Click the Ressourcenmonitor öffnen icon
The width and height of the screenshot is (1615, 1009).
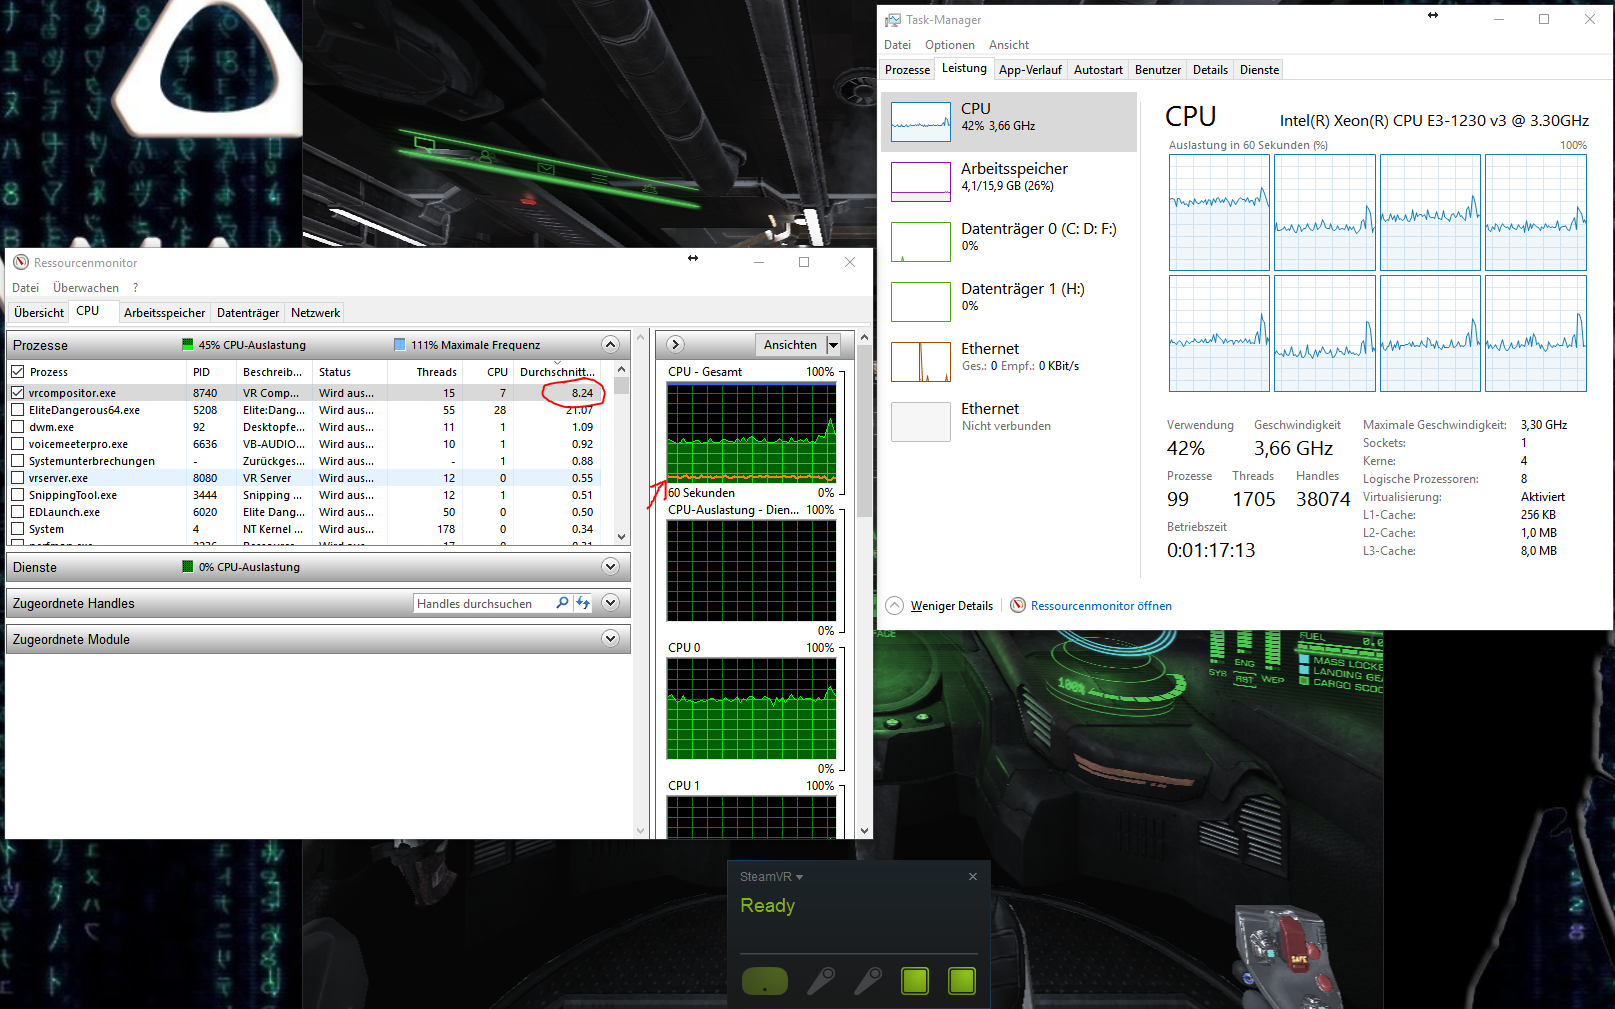click(1018, 605)
